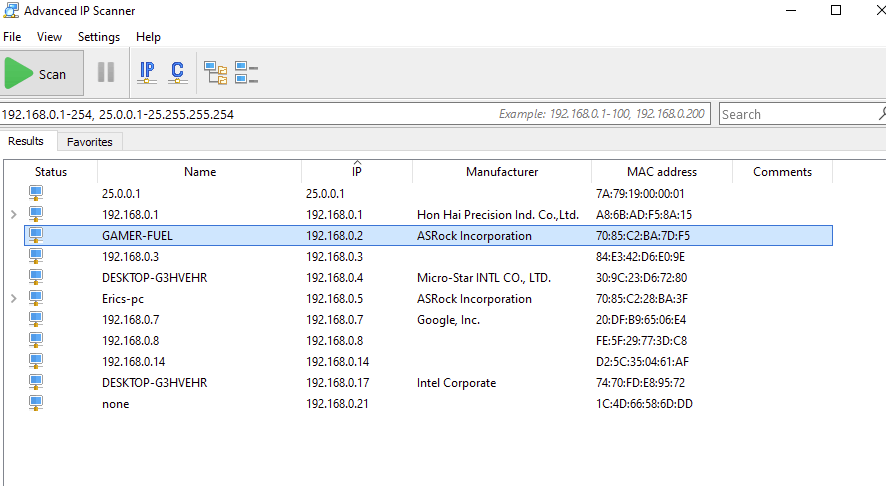Viewport: 886px width, 486px height.
Task: Click the computer icon for 192.168.0.1 row
Action: [36, 214]
